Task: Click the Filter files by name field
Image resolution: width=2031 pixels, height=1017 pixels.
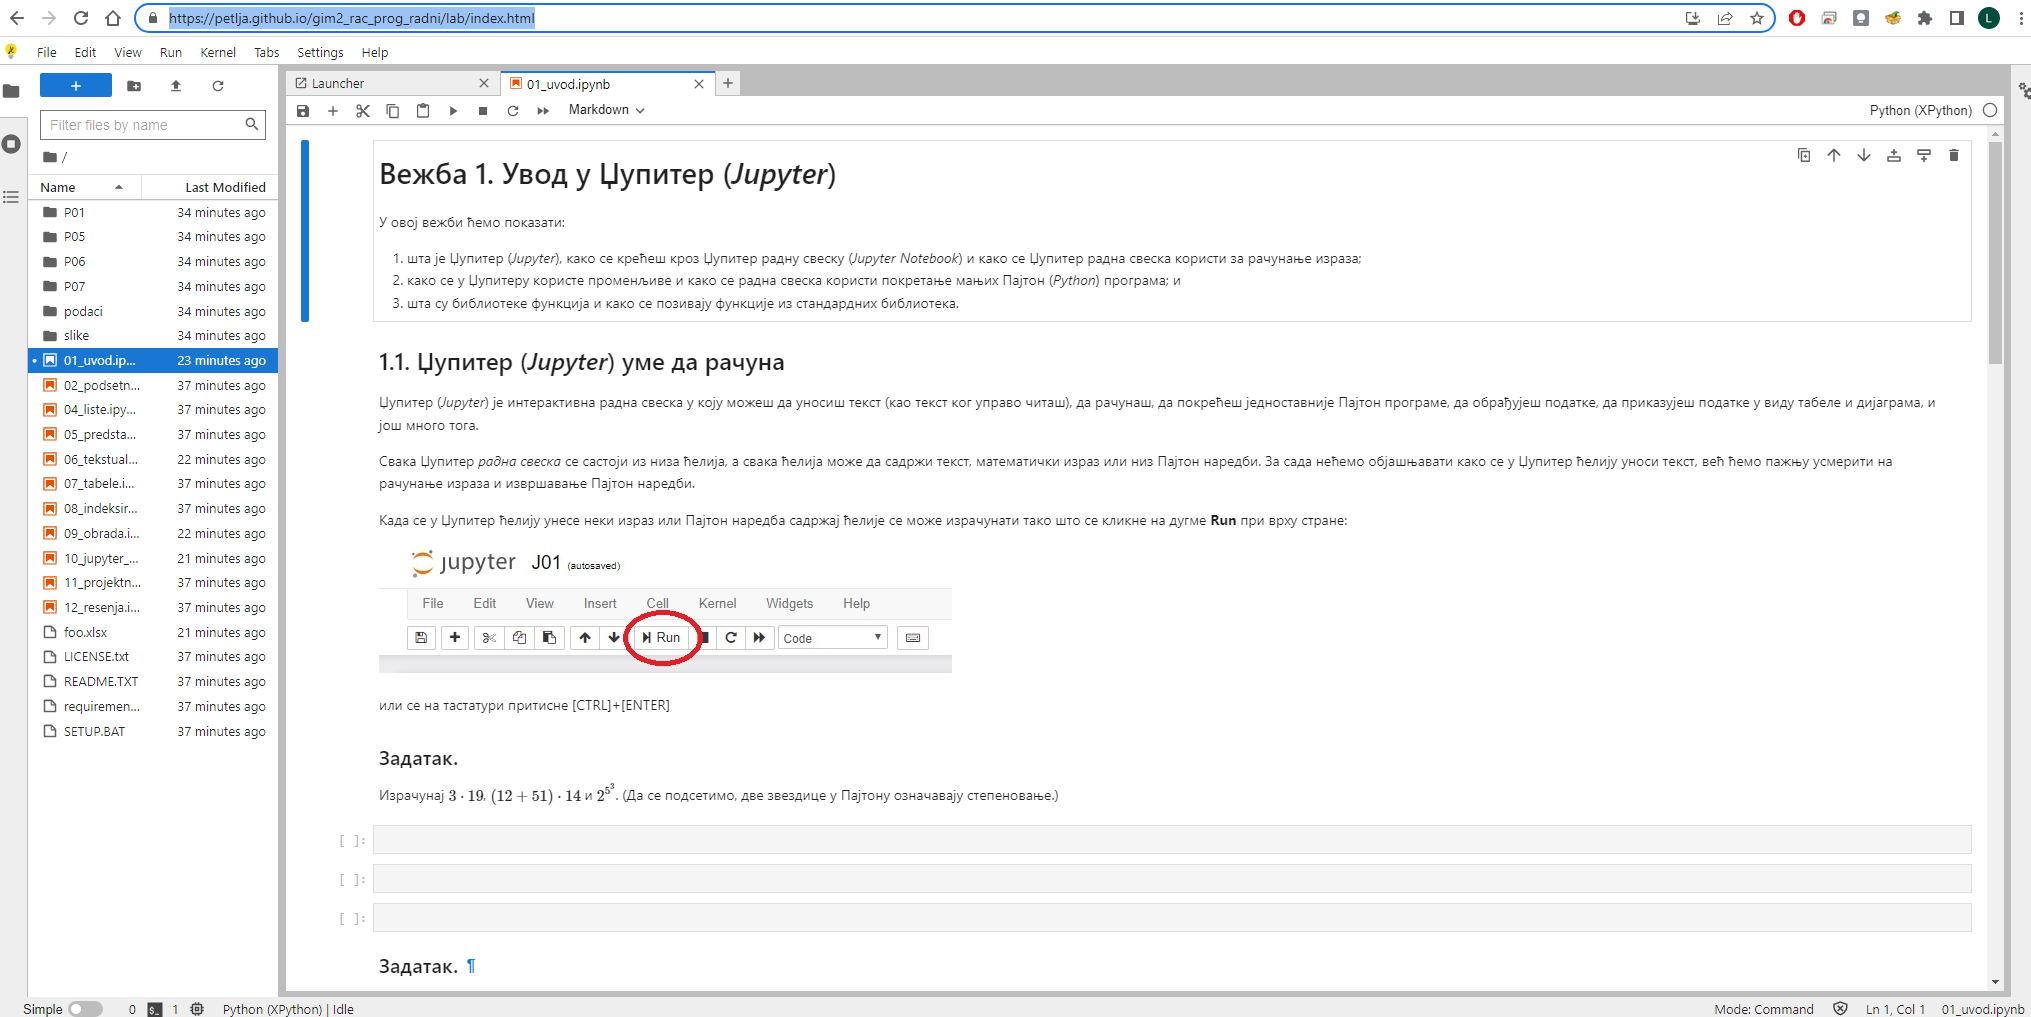Action: pyautogui.click(x=145, y=125)
